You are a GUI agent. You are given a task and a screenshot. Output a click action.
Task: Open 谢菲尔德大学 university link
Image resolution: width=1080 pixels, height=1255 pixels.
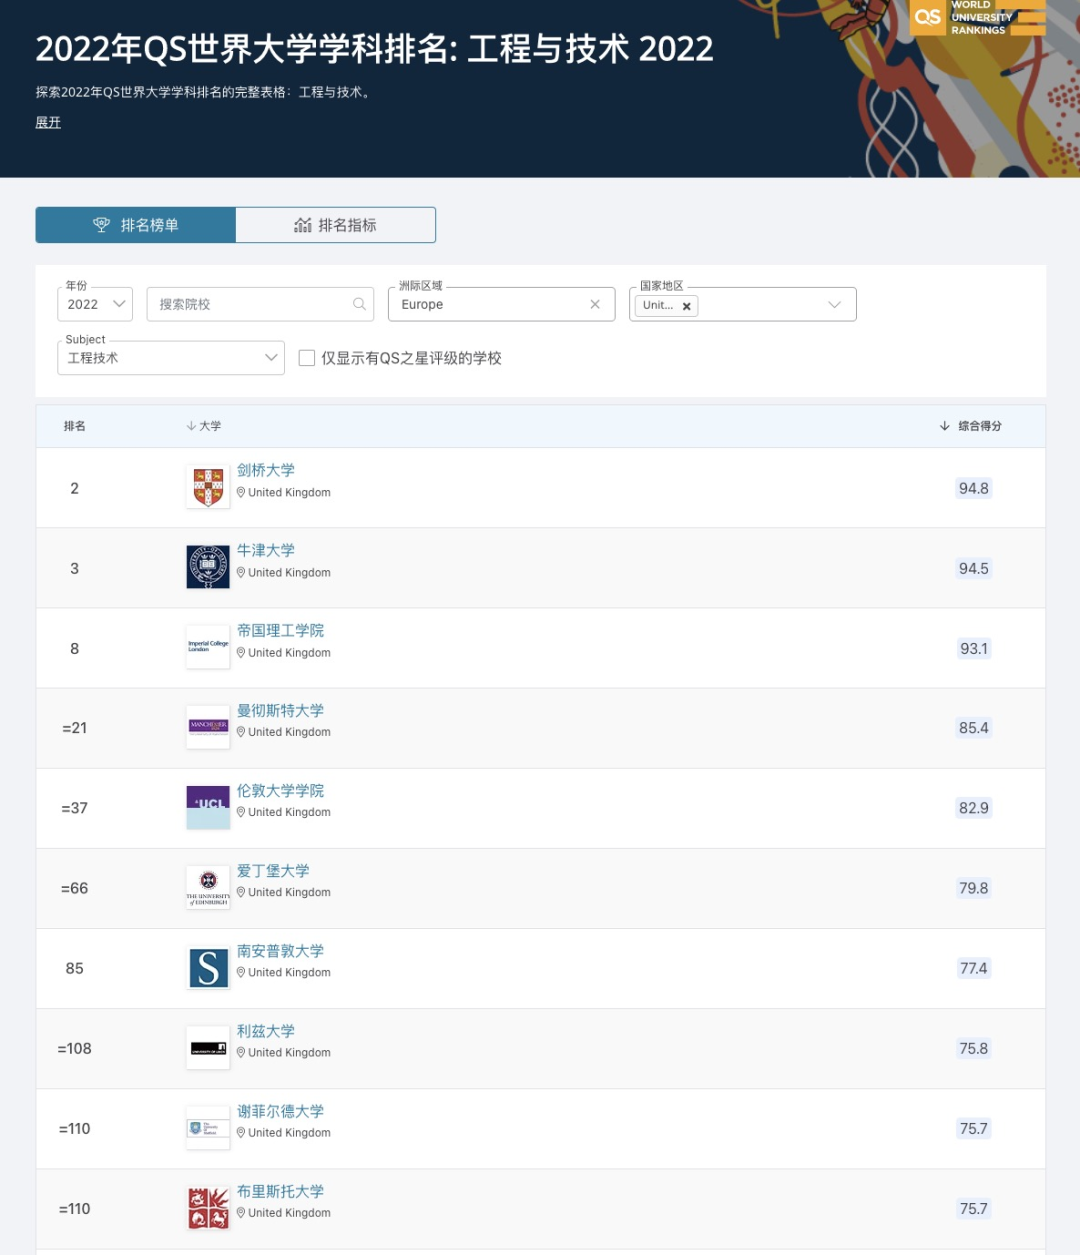click(x=280, y=1110)
